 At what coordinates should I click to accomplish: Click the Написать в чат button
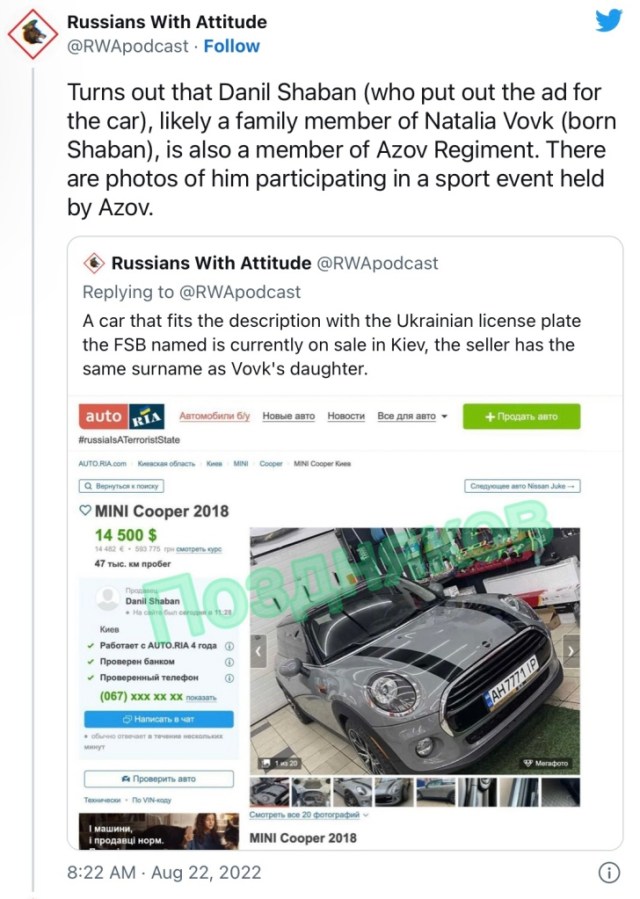coord(158,719)
